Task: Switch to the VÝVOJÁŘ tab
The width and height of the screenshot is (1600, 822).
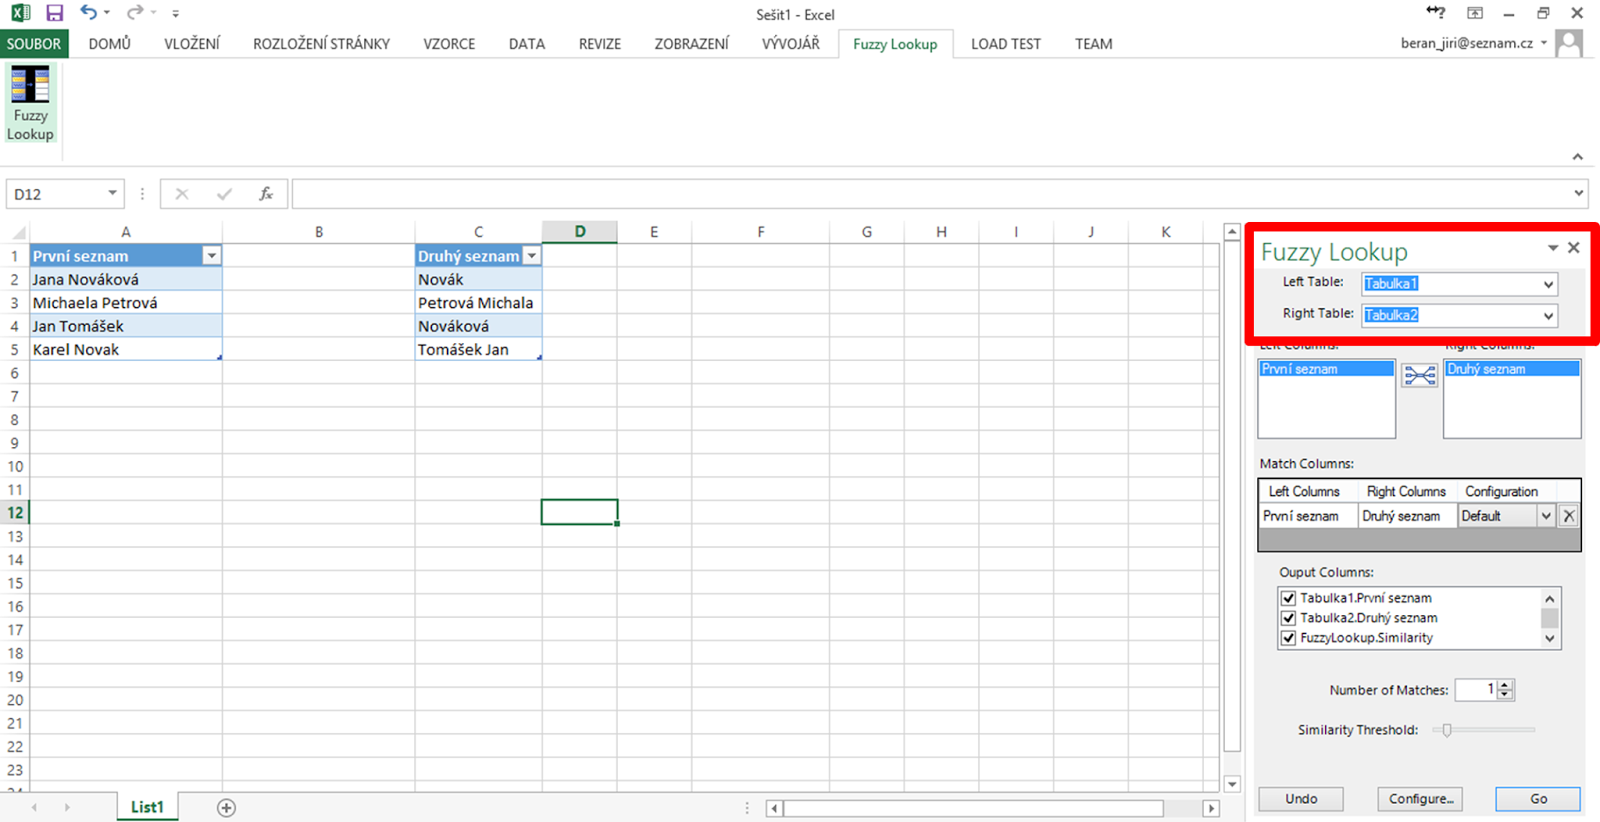Action: pyautogui.click(x=791, y=44)
